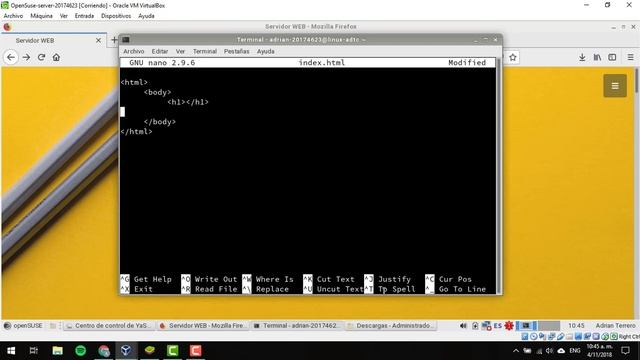
Task: Open the Firefox home page icon
Action: (x=56, y=57)
